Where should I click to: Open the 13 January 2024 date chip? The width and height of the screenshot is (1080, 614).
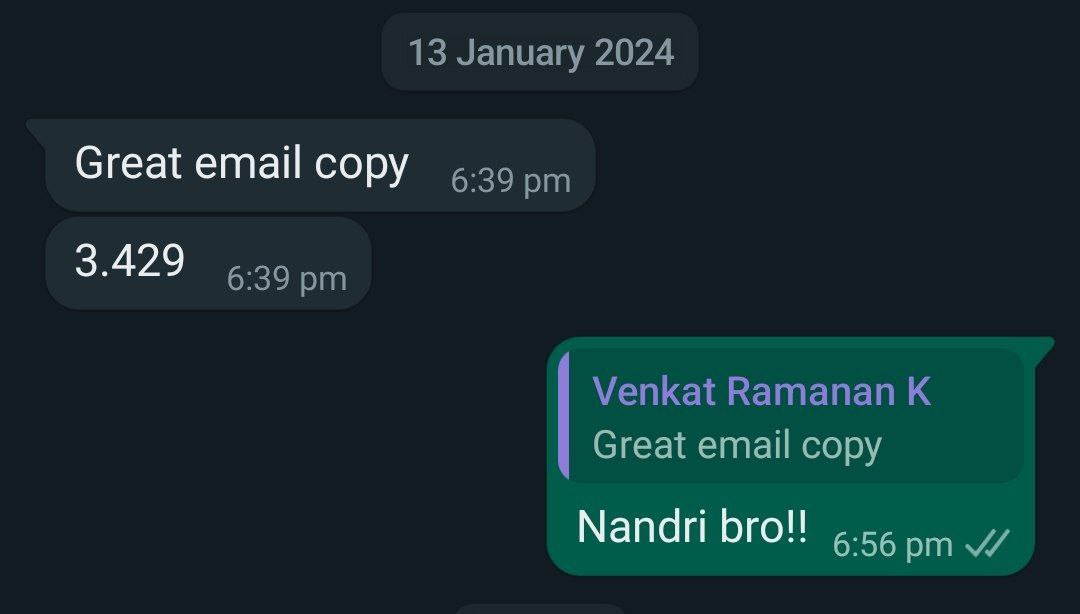coord(540,52)
